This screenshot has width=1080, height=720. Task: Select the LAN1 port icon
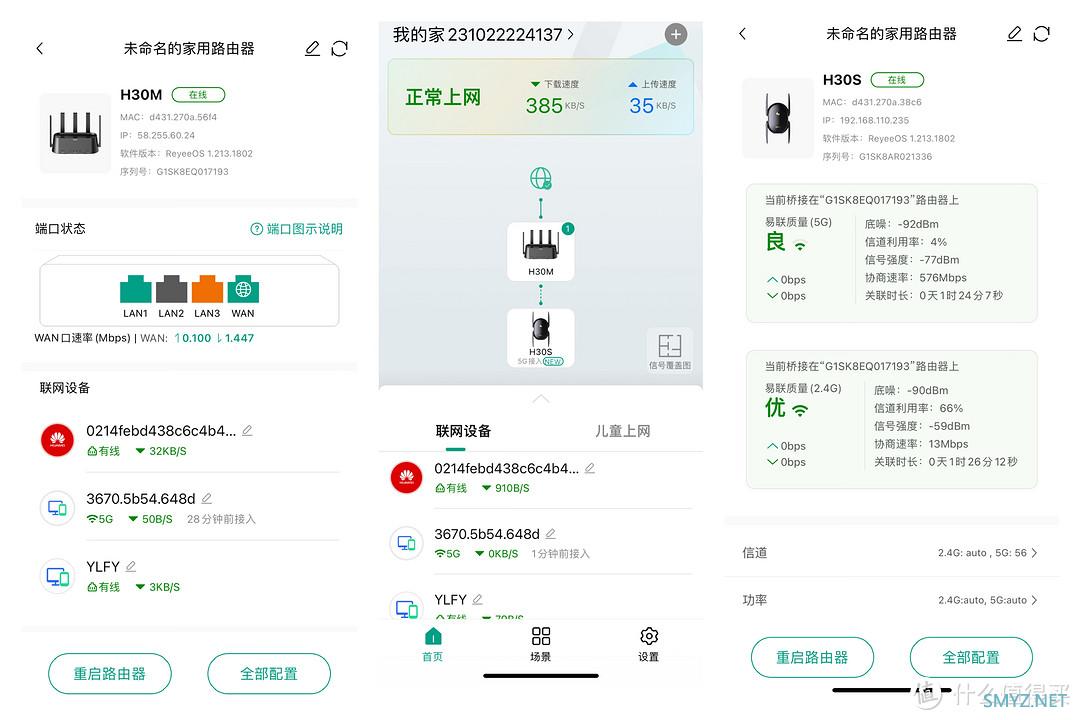pyautogui.click(x=136, y=289)
